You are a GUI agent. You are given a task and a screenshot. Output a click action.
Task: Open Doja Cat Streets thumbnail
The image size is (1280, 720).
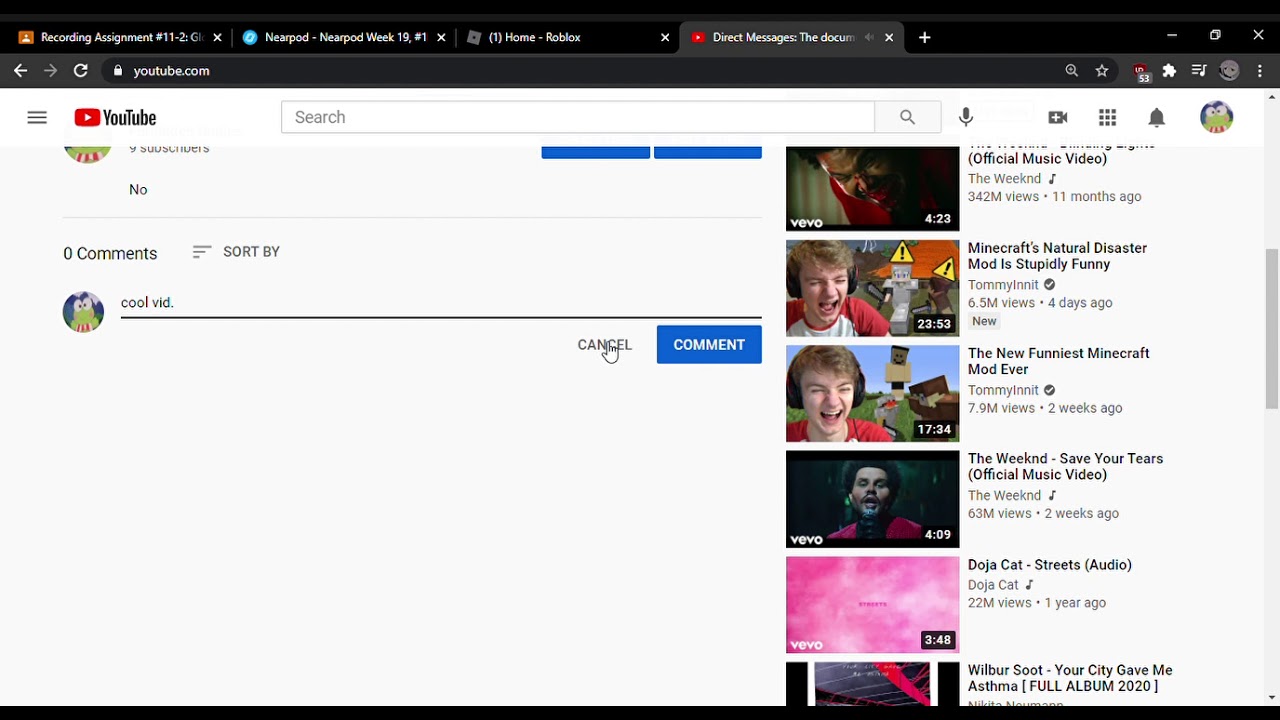tap(872, 605)
